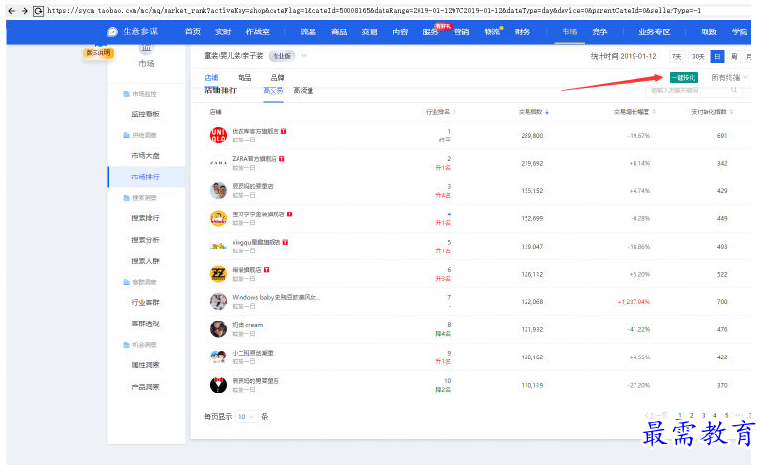This screenshot has width=764, height=465.
Task: Select the 7天 date range option
Action: pos(677,56)
